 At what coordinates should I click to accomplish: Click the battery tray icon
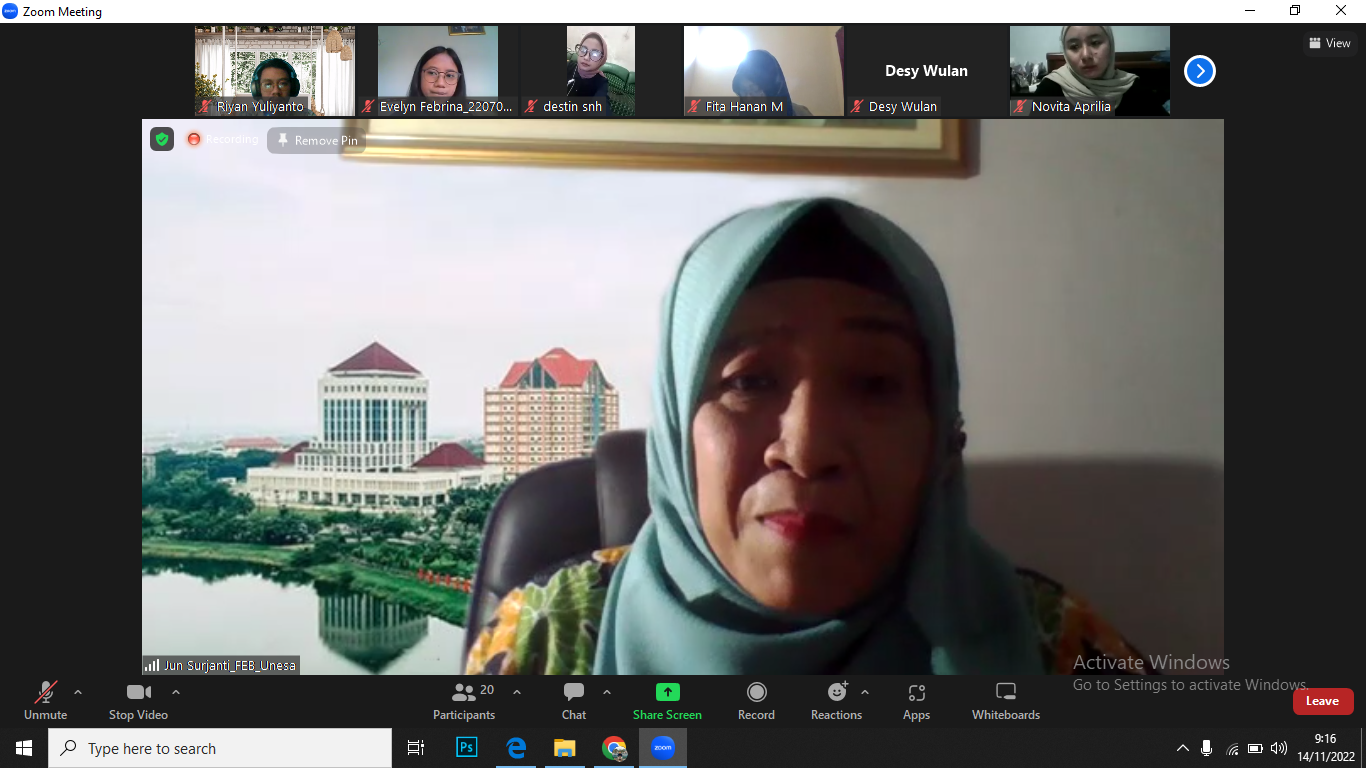pyautogui.click(x=1256, y=748)
